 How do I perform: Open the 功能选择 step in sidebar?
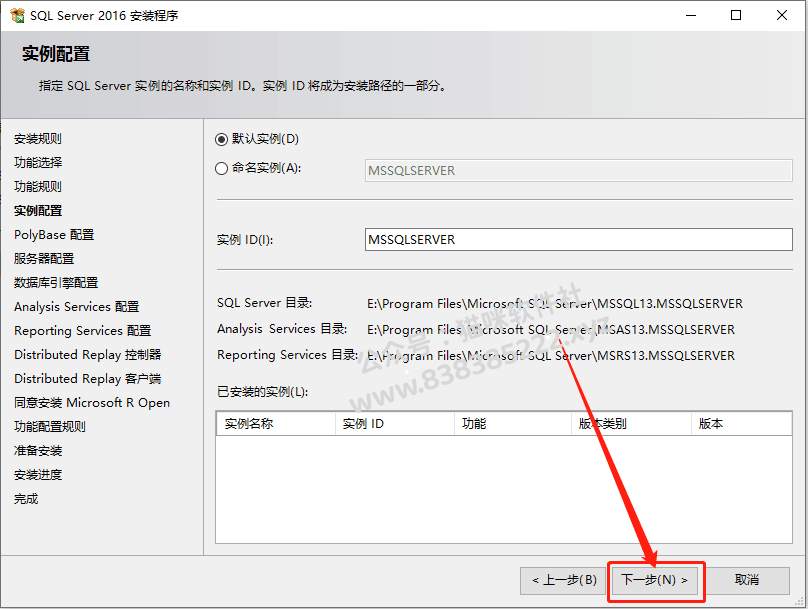38,163
